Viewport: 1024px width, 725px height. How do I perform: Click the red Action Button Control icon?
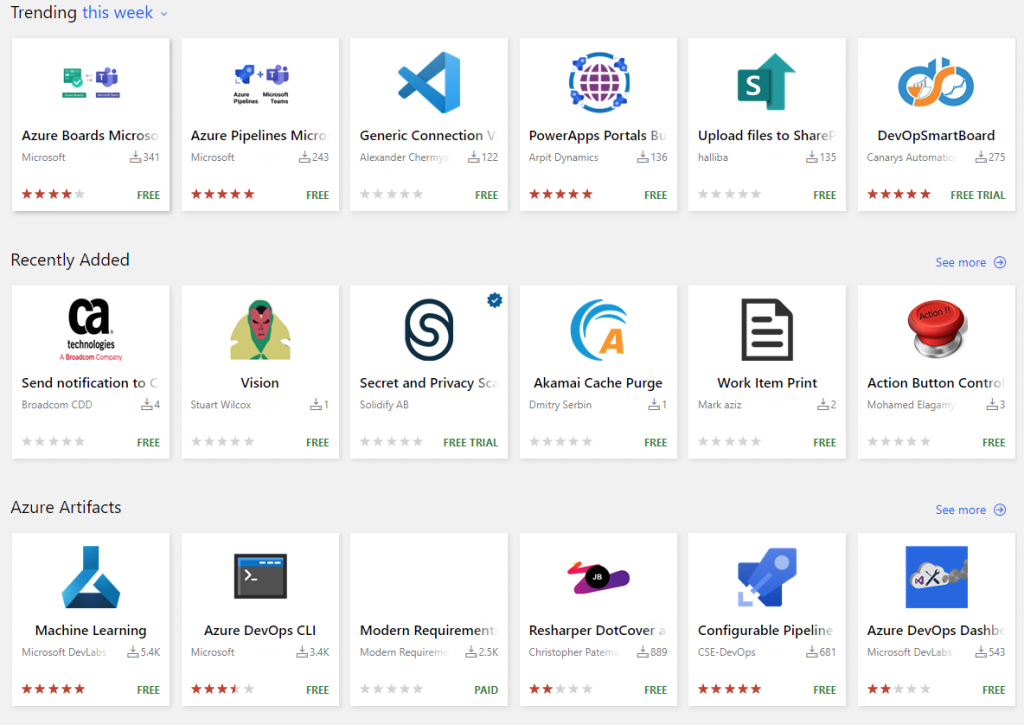(x=936, y=329)
